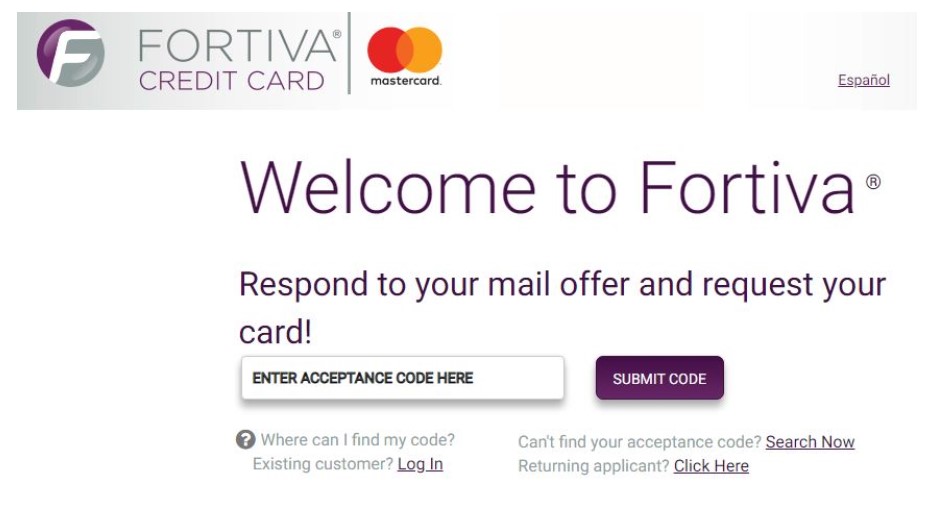
Task: Click the vertical divider between header logos
Action: (349, 53)
